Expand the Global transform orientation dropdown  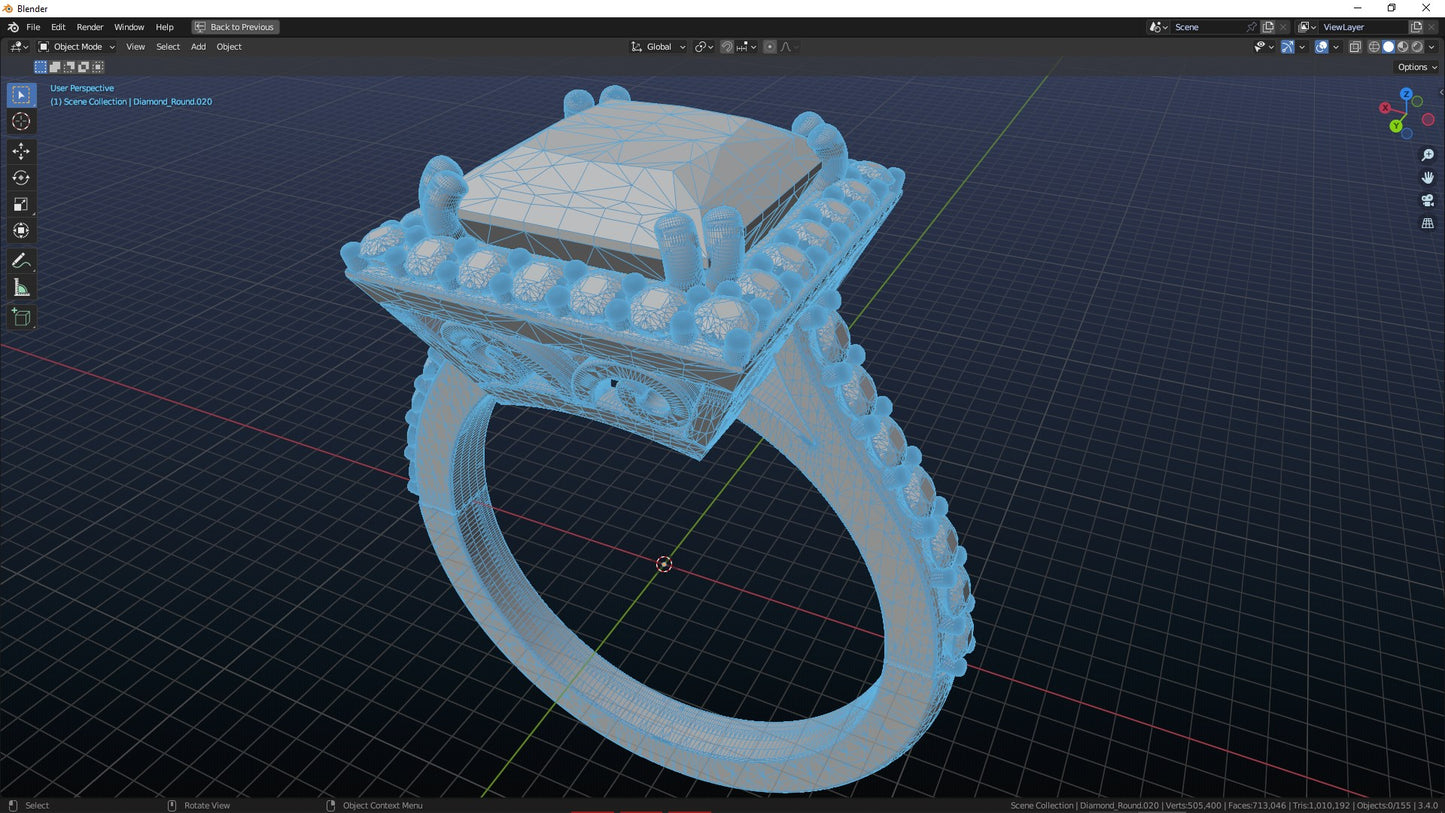point(659,47)
